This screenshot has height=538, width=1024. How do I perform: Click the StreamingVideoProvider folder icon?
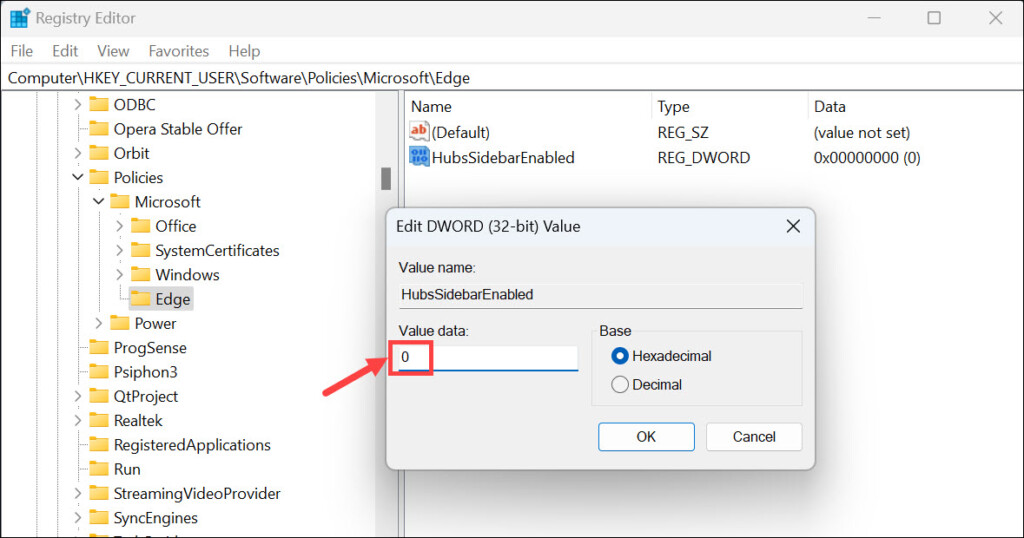99,494
